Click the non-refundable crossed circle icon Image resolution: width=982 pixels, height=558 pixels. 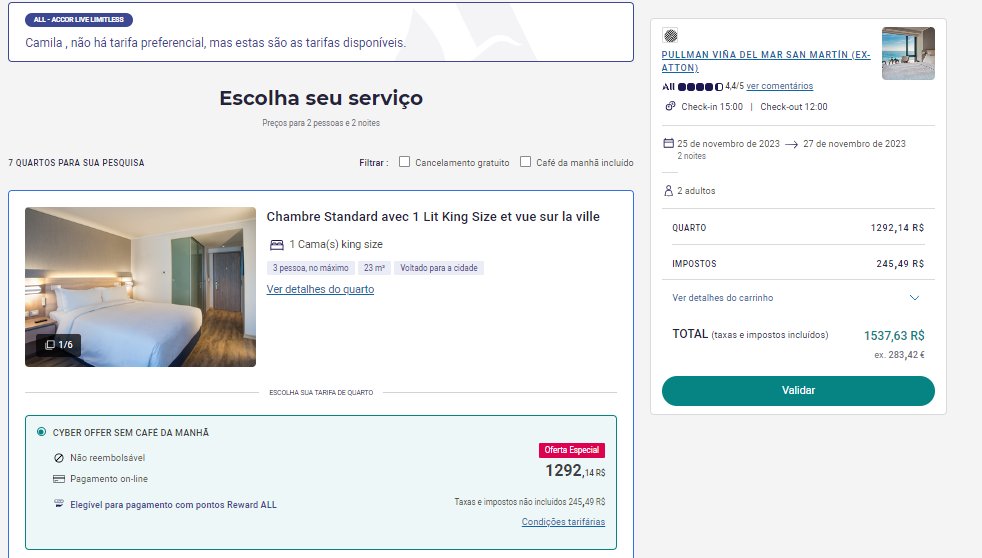(59, 458)
